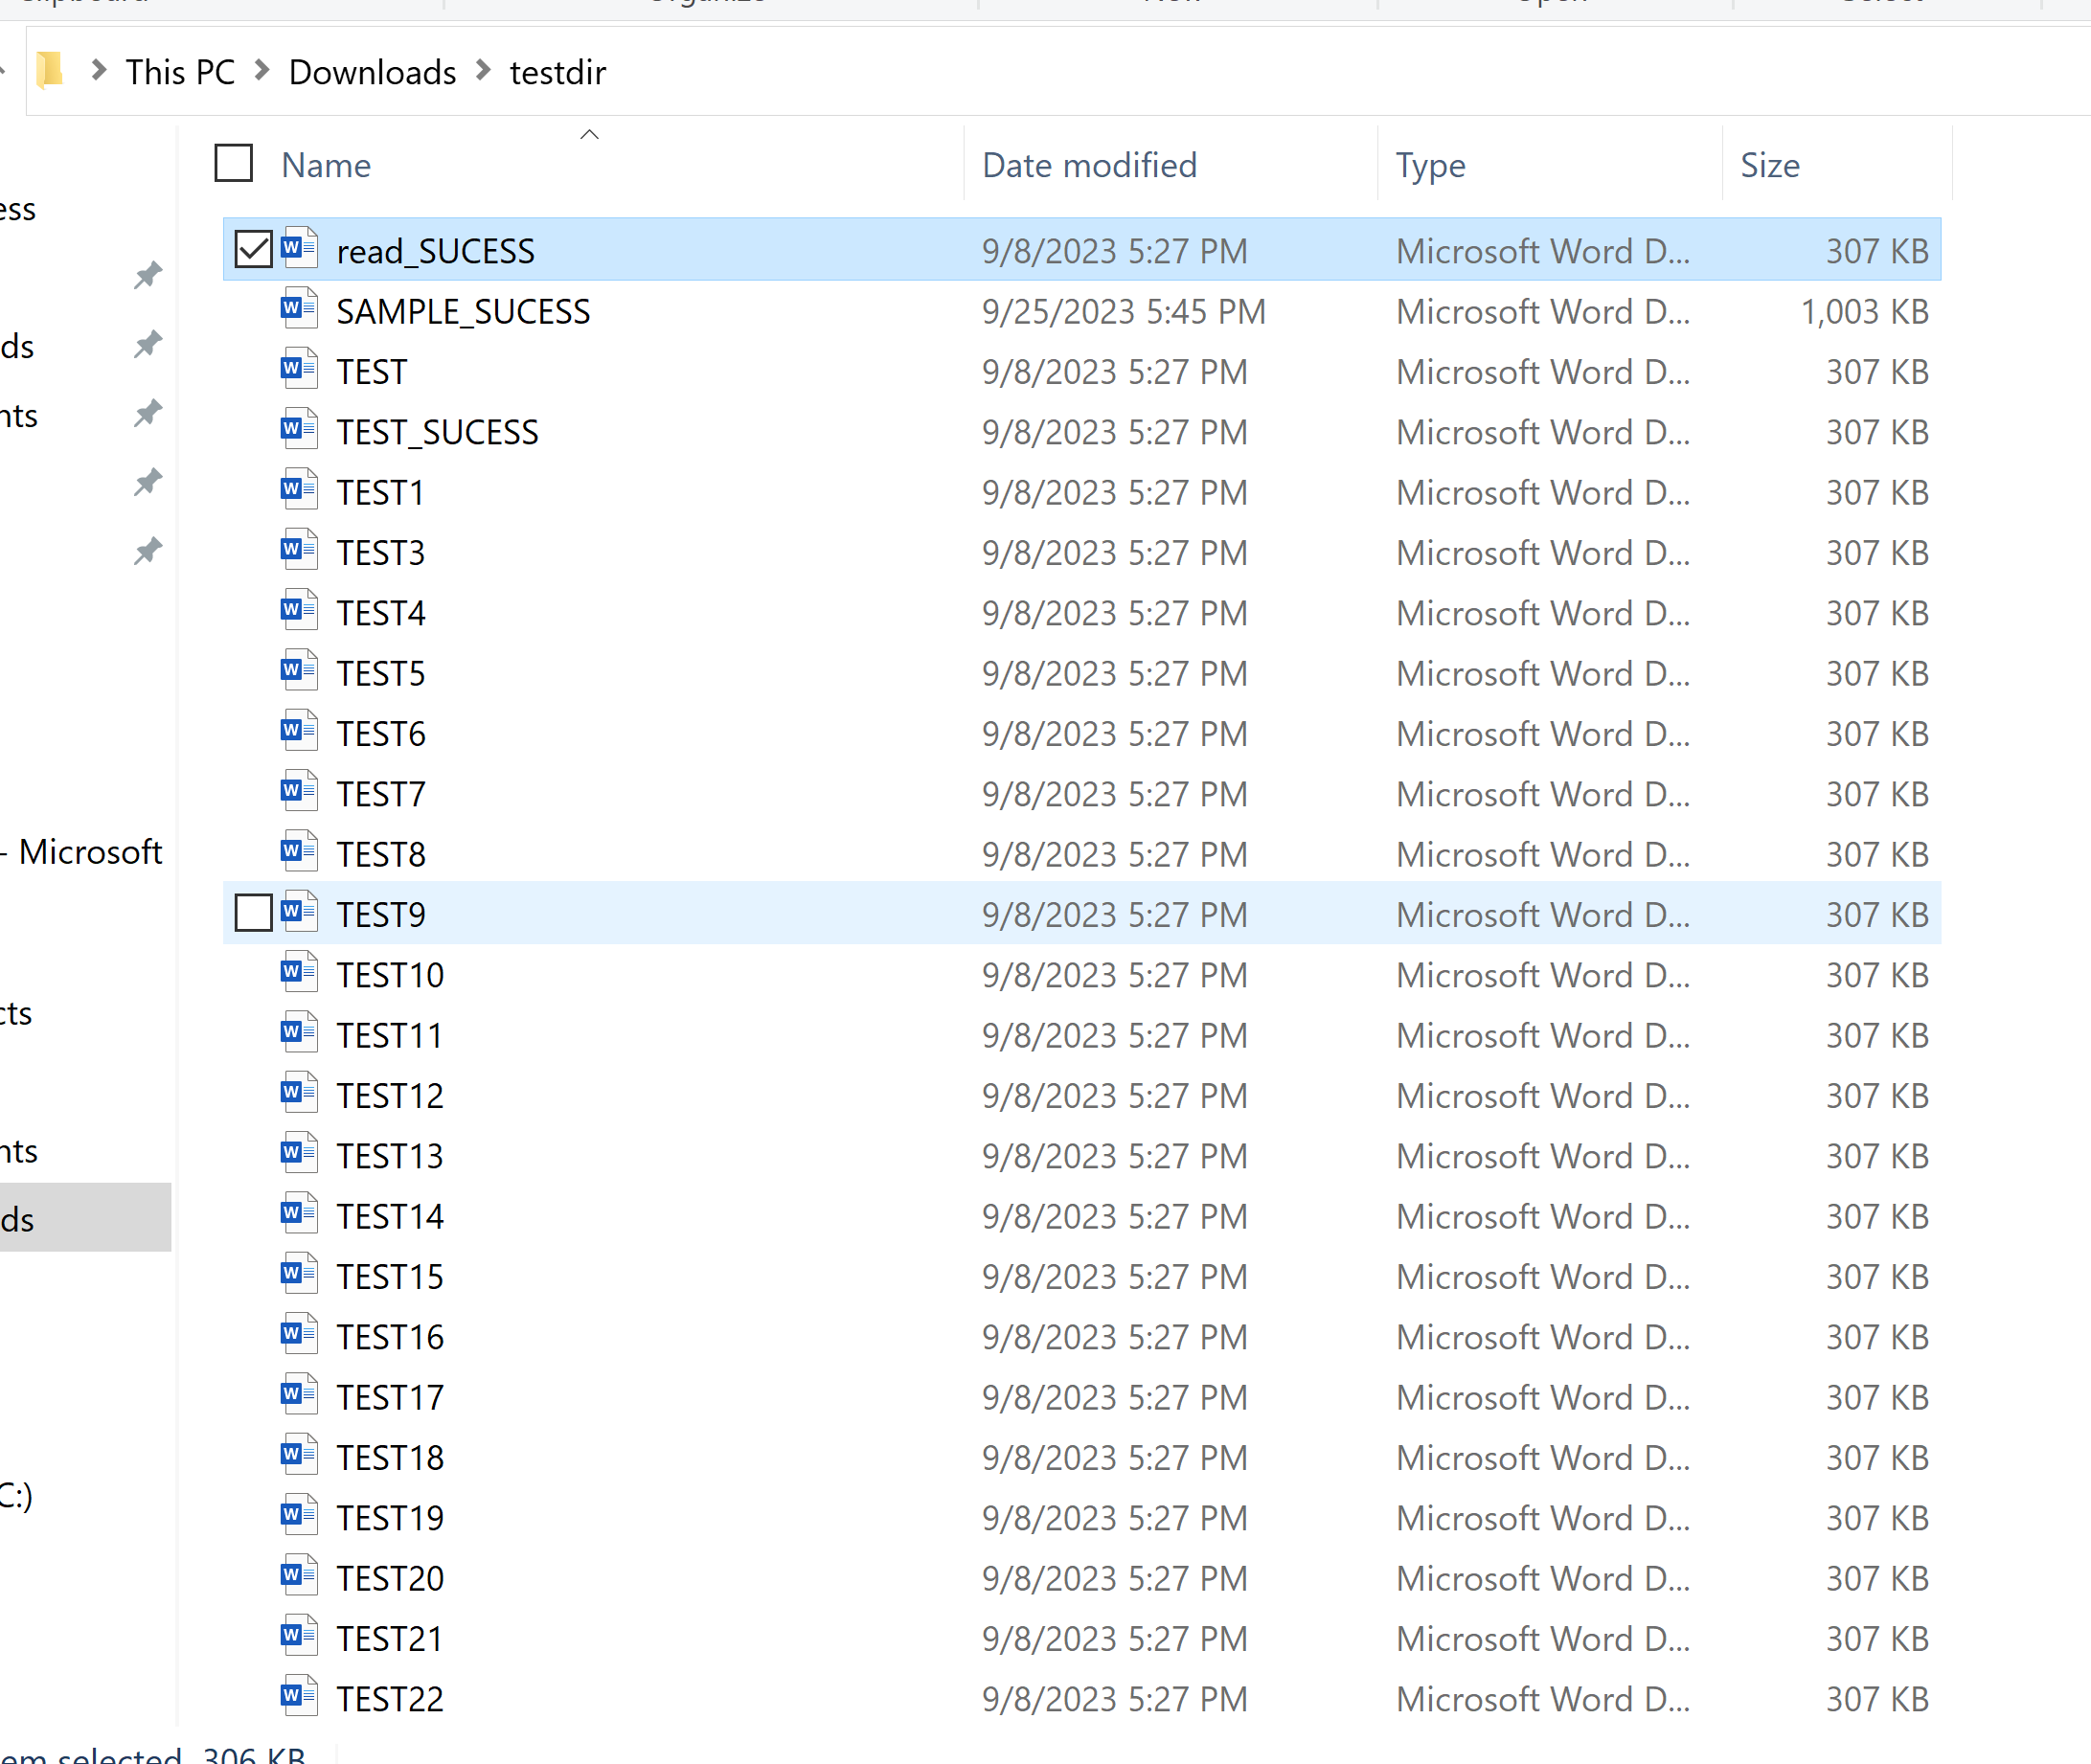Click the Word icon of TEST4
The height and width of the screenshot is (1764, 2091).
pos(299,610)
